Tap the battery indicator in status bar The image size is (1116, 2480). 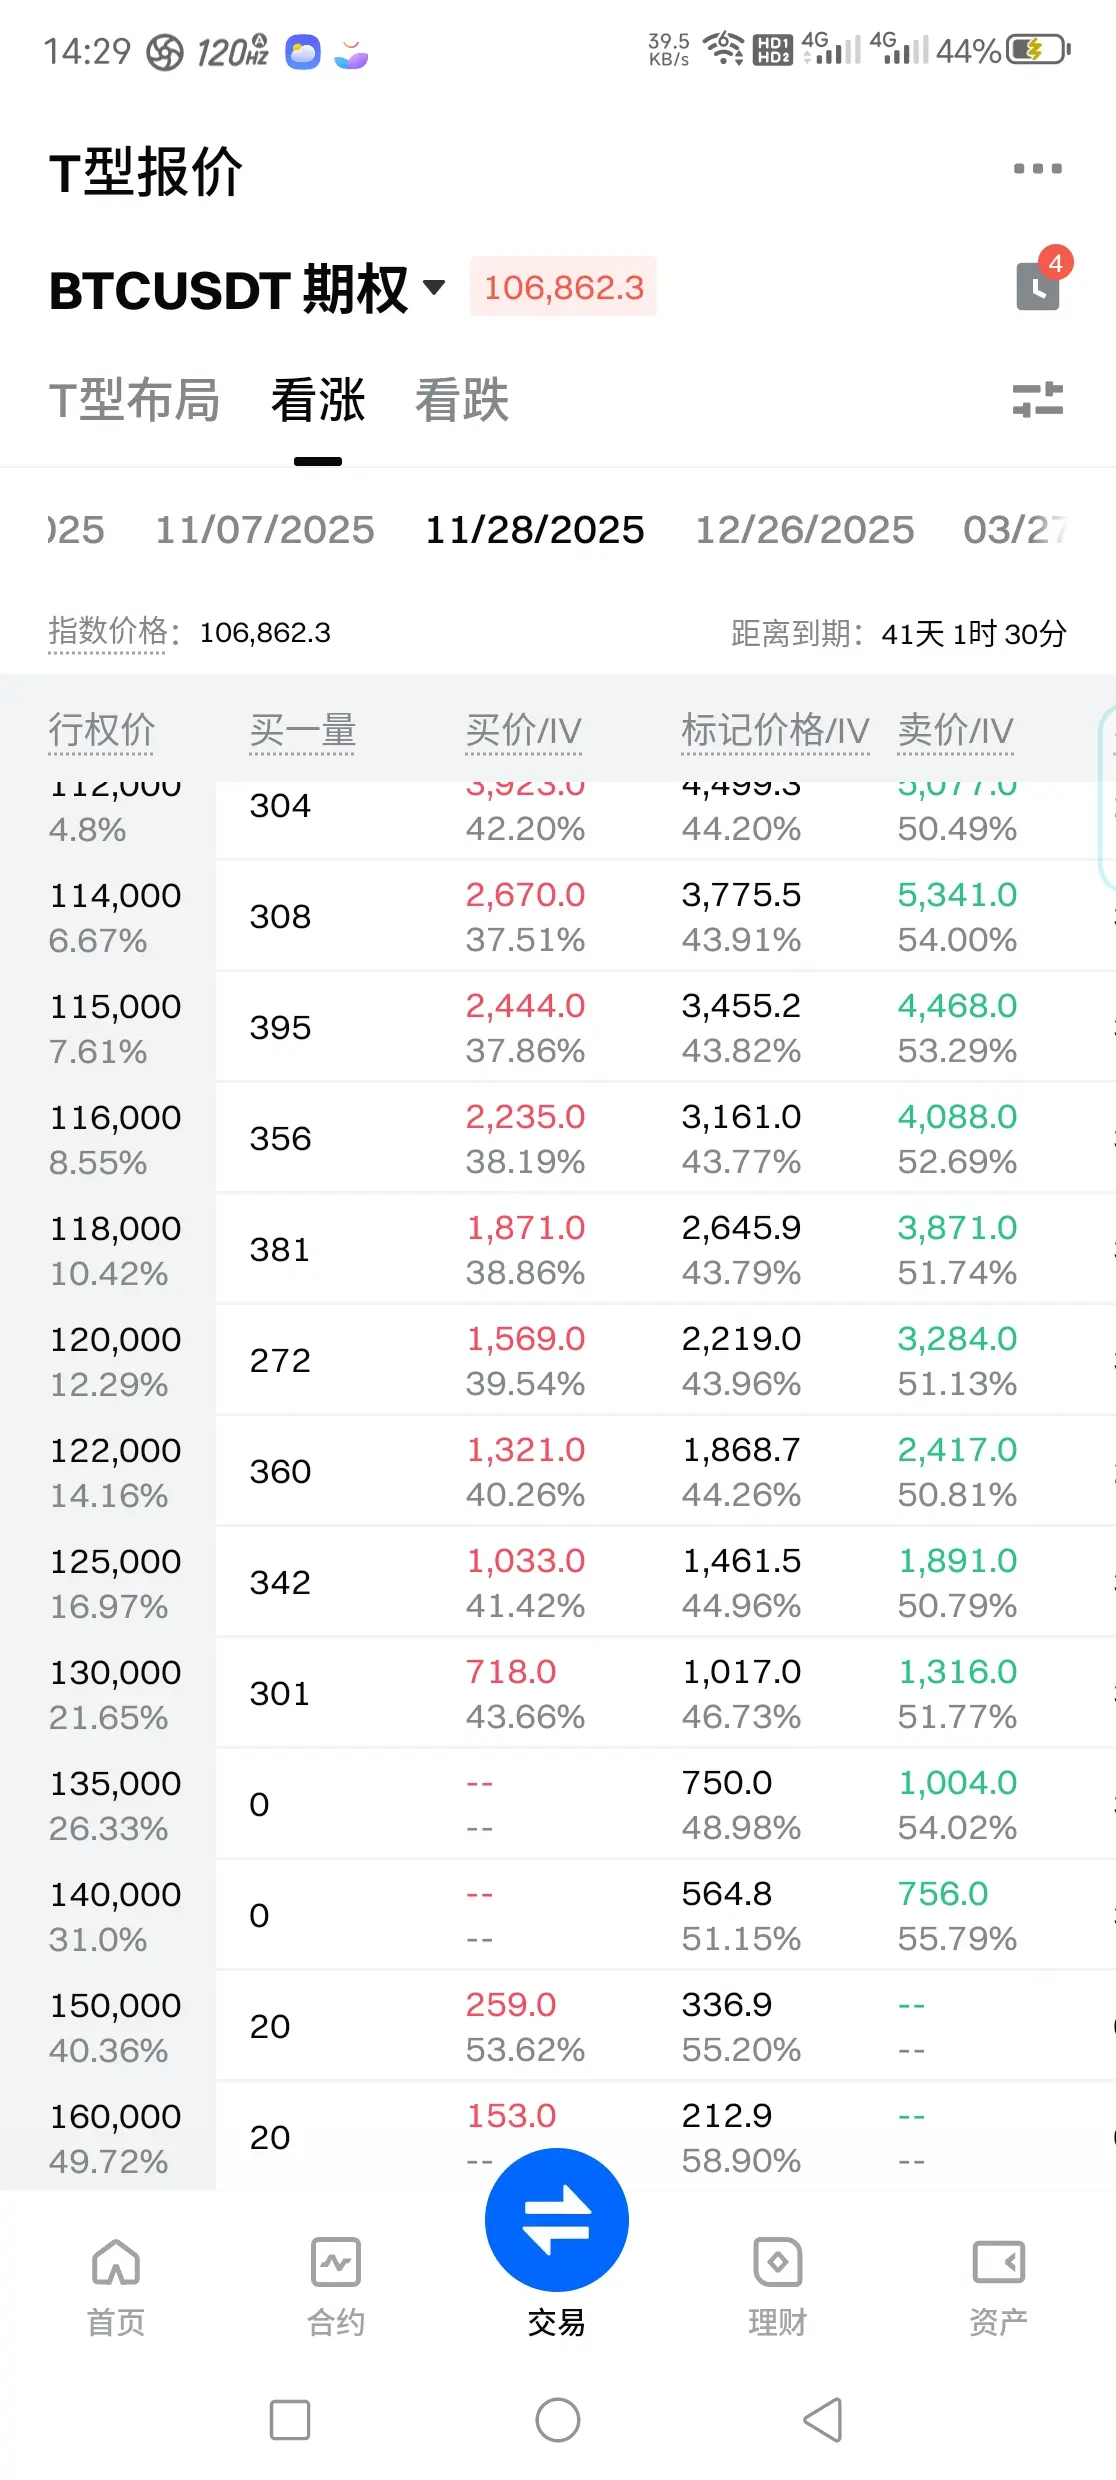point(1039,49)
